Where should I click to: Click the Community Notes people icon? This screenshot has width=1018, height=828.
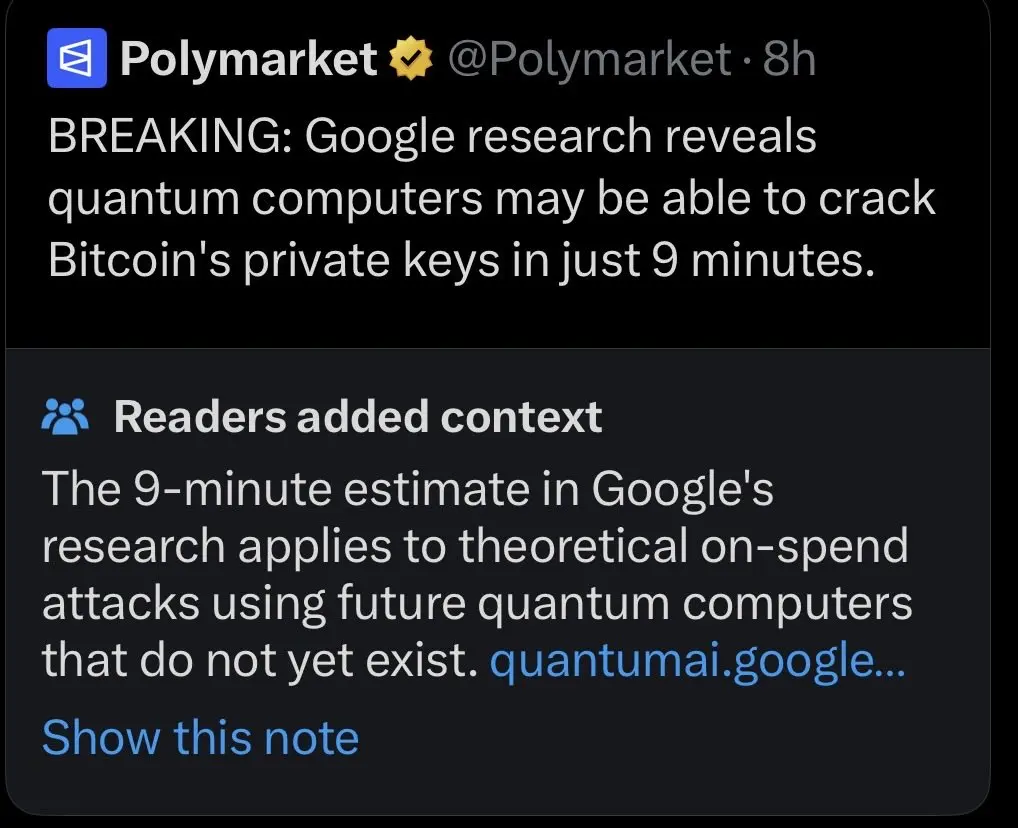65,416
